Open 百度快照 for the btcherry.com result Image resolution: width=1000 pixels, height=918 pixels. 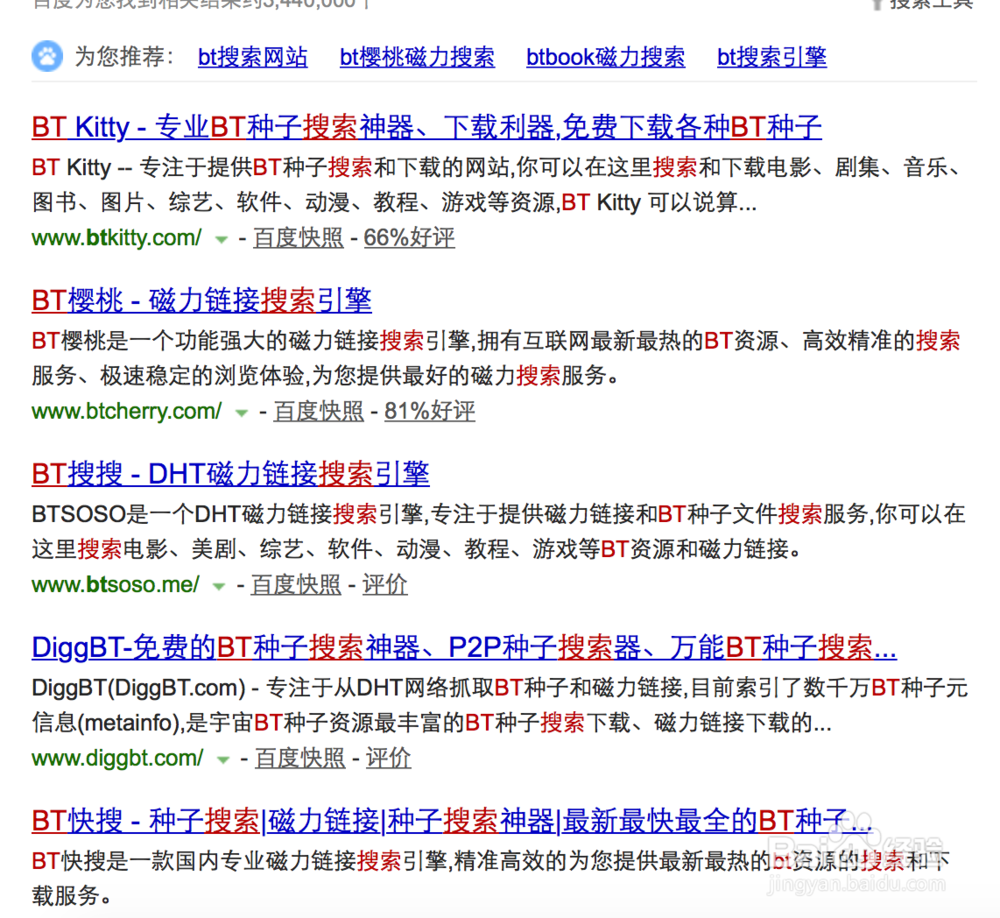point(319,411)
